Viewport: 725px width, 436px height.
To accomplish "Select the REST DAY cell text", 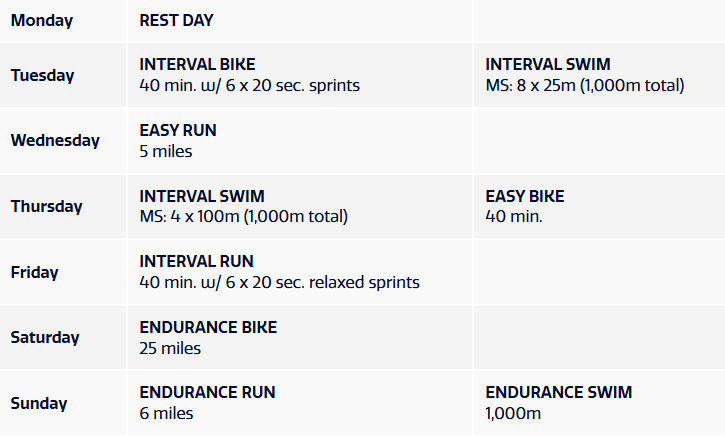I will coord(177,20).
